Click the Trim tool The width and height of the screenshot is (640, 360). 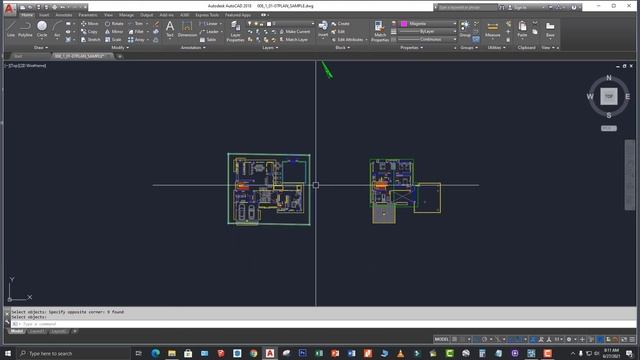tap(136, 24)
